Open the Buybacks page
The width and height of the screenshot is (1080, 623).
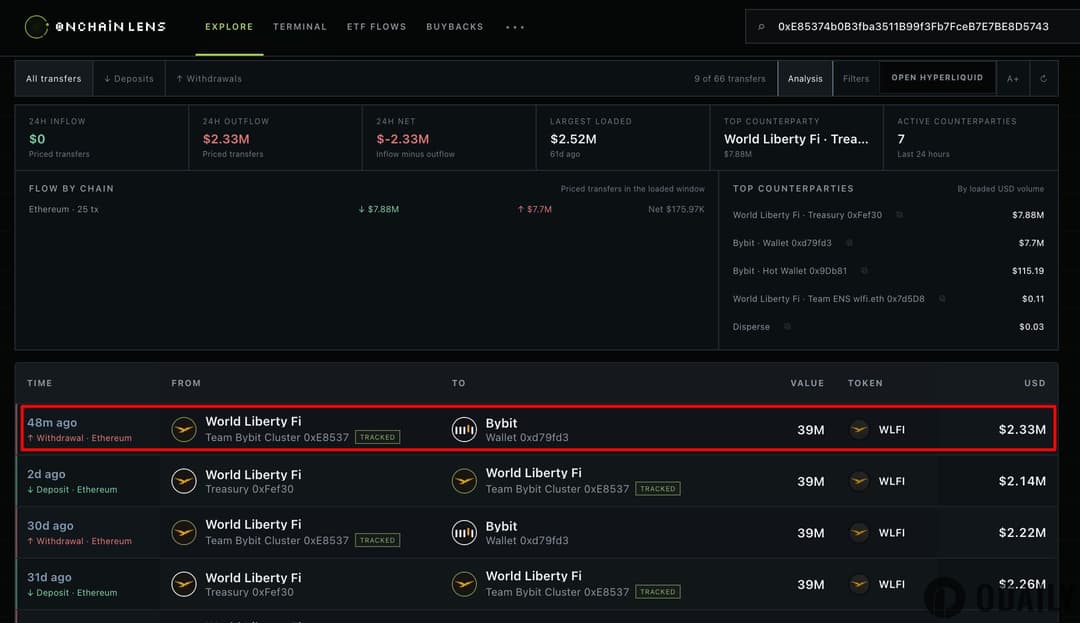point(455,27)
